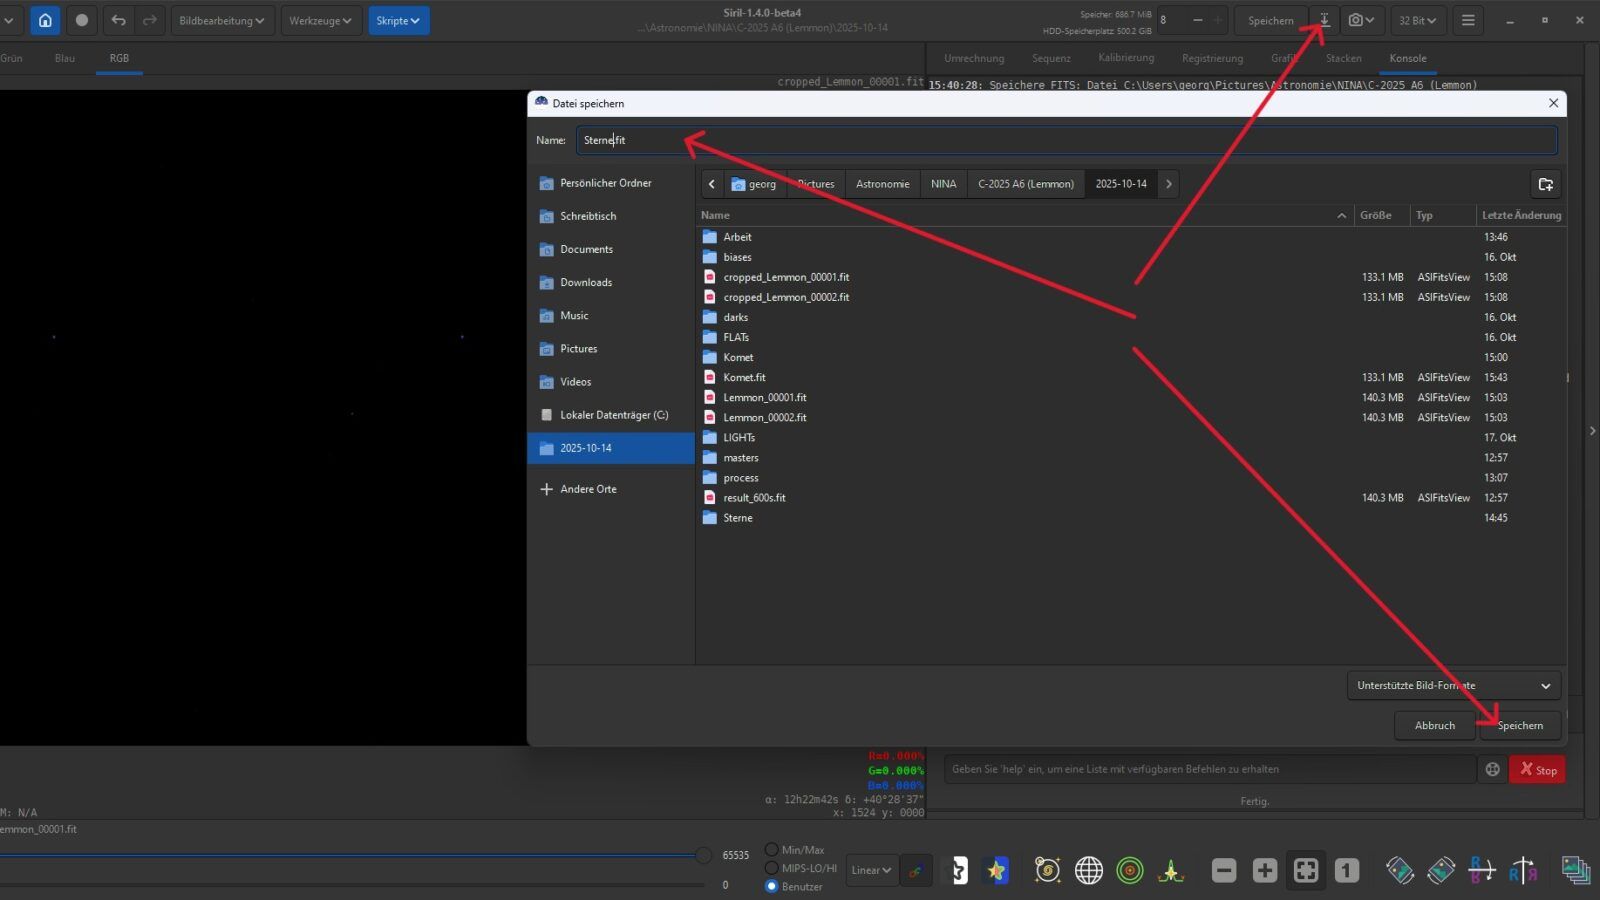The width and height of the screenshot is (1600, 900).
Task: Switch to the Kalibrierung tab
Action: point(1125,58)
